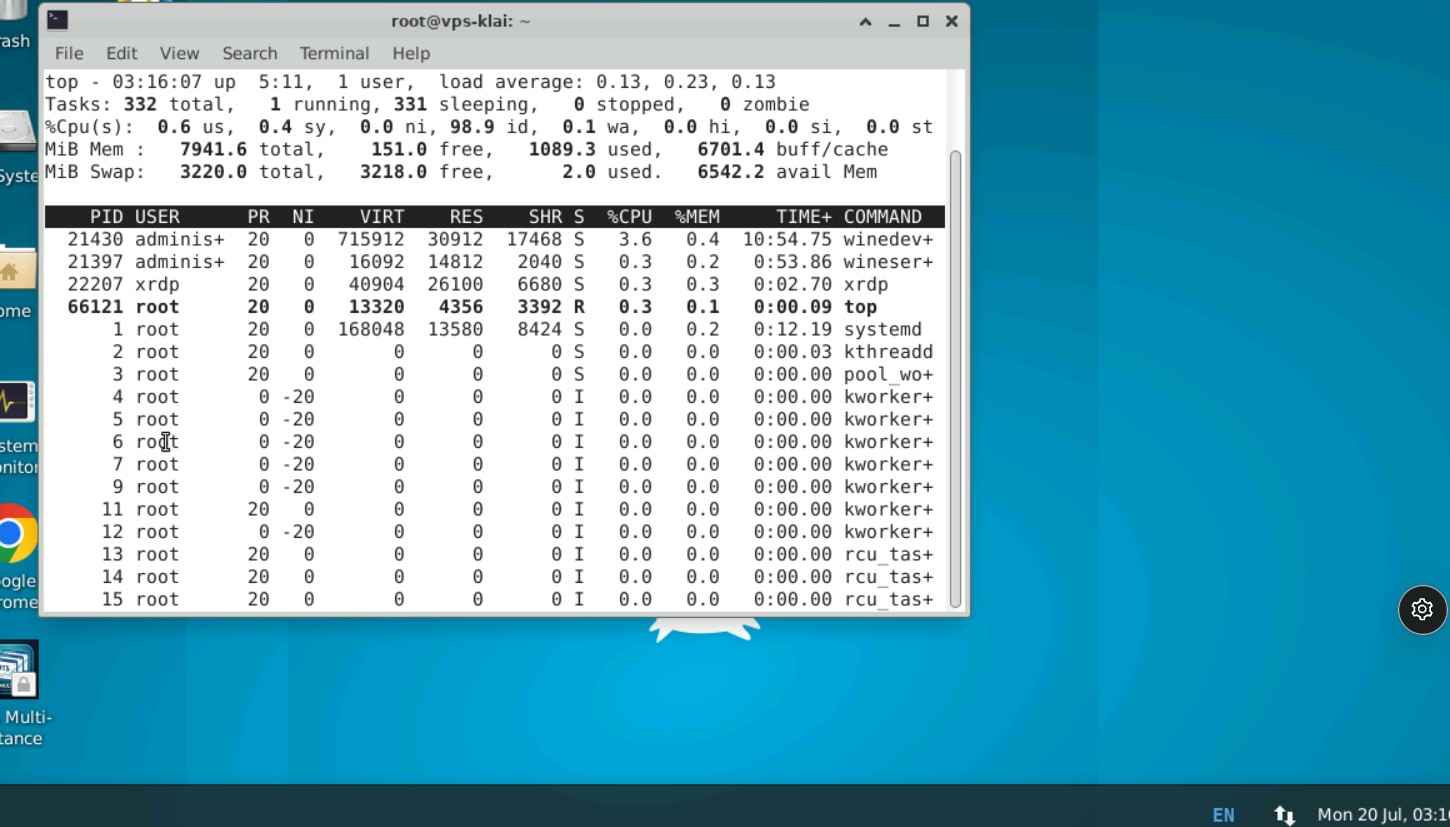Screen dimensions: 1450x827
Task: Open the Search menu
Action: pos(249,53)
